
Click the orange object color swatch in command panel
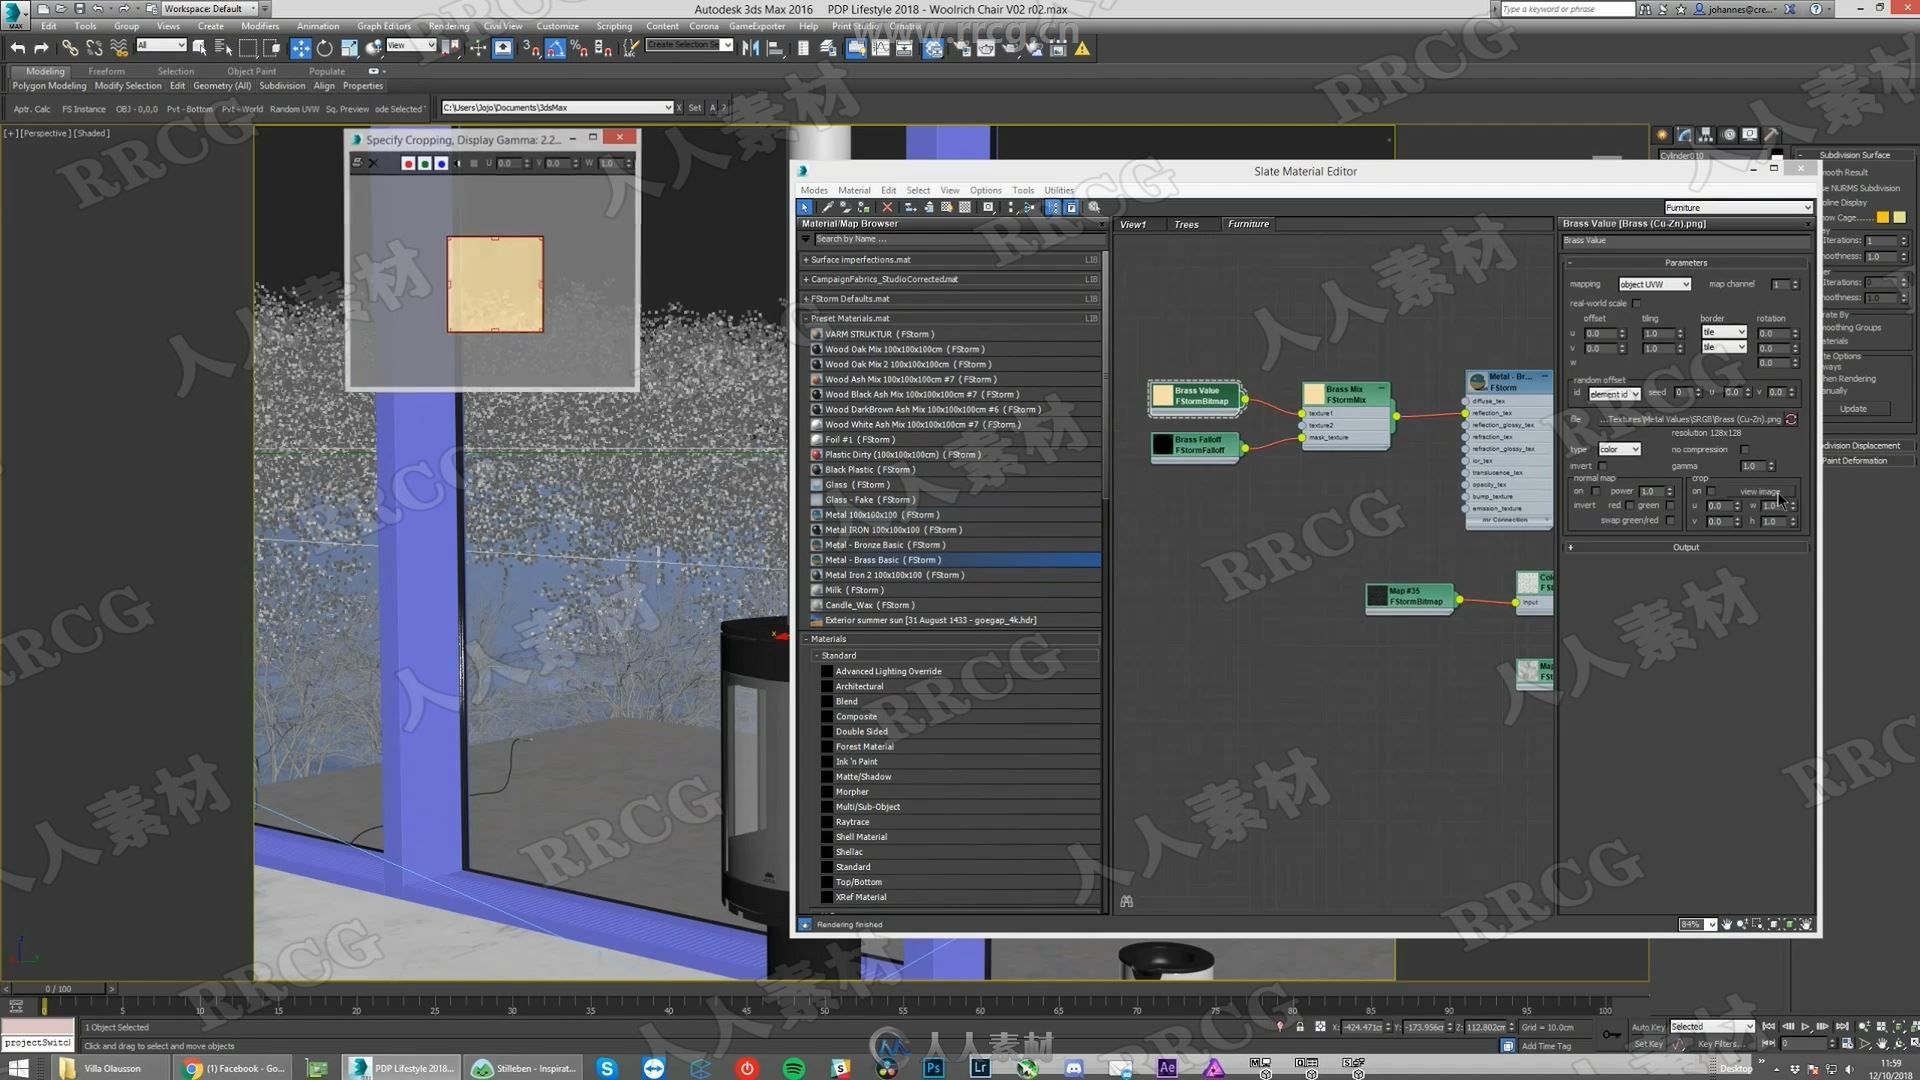coord(1882,217)
